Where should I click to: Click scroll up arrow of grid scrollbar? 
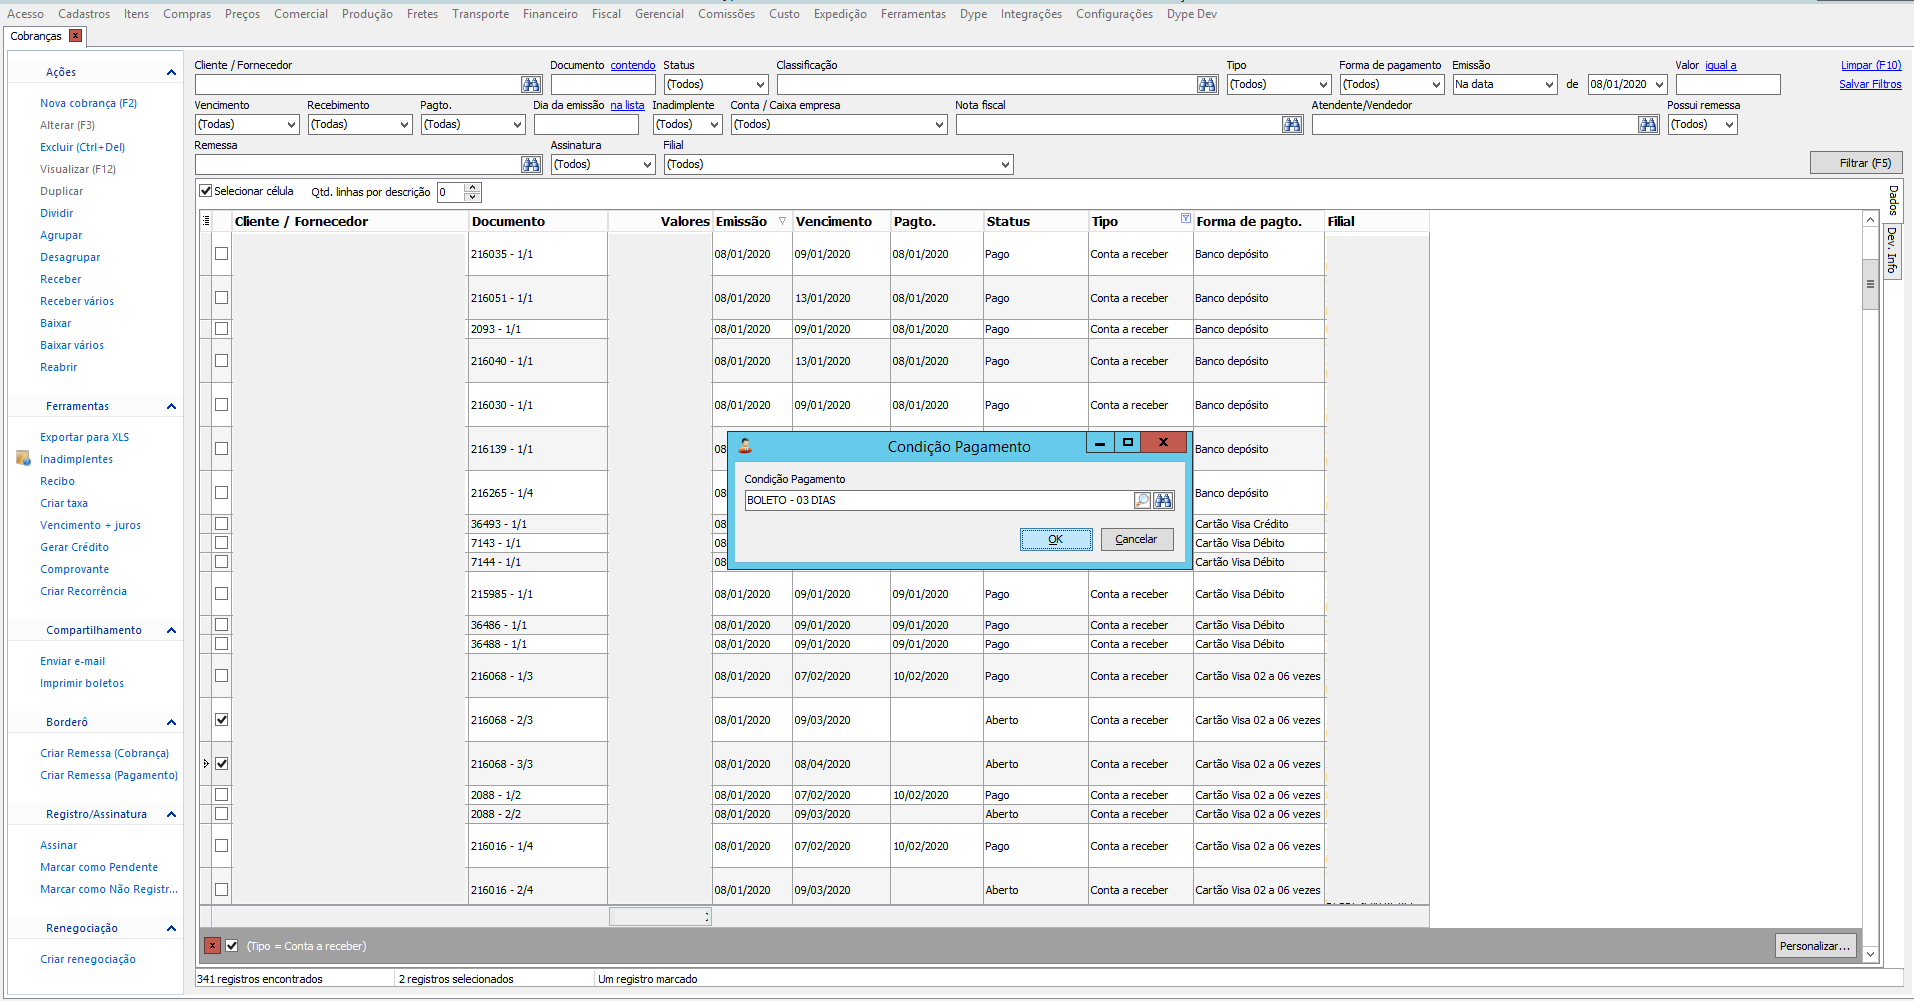click(1870, 219)
